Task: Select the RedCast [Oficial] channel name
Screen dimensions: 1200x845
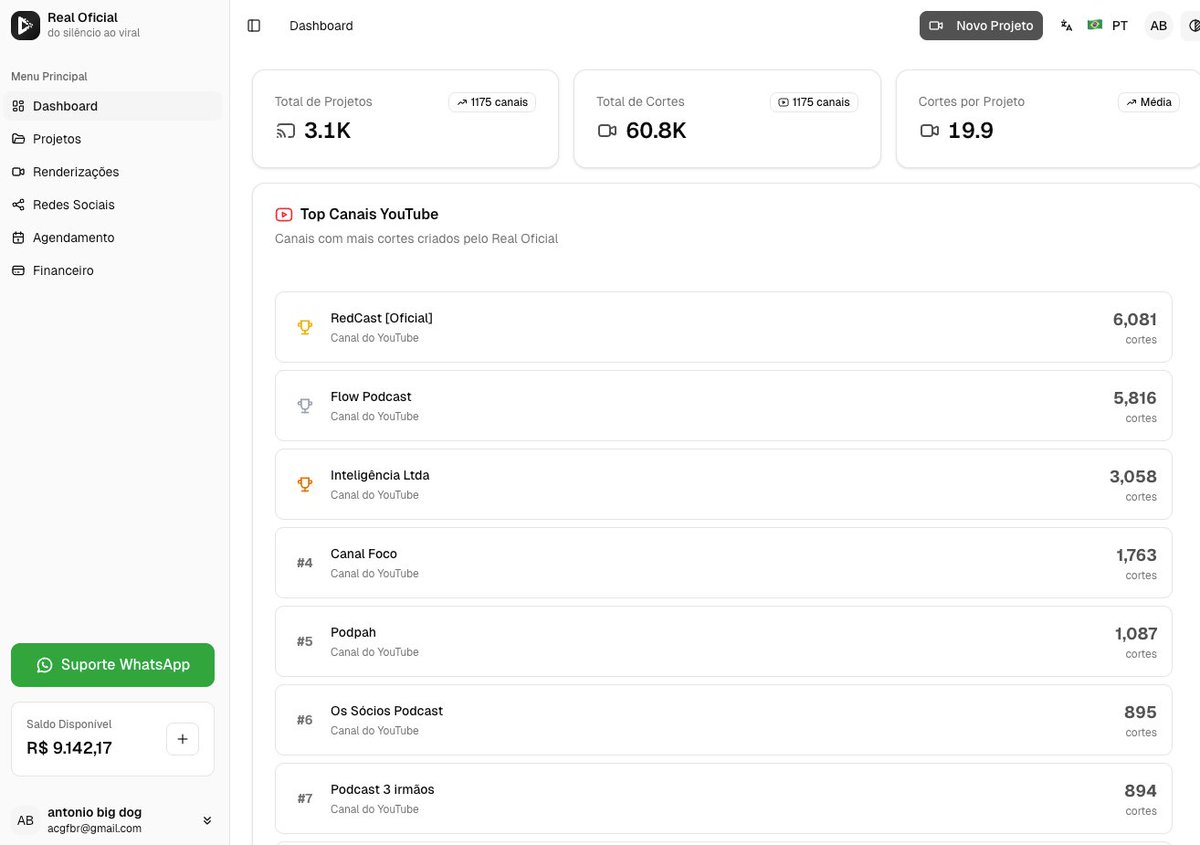Action: click(x=382, y=318)
